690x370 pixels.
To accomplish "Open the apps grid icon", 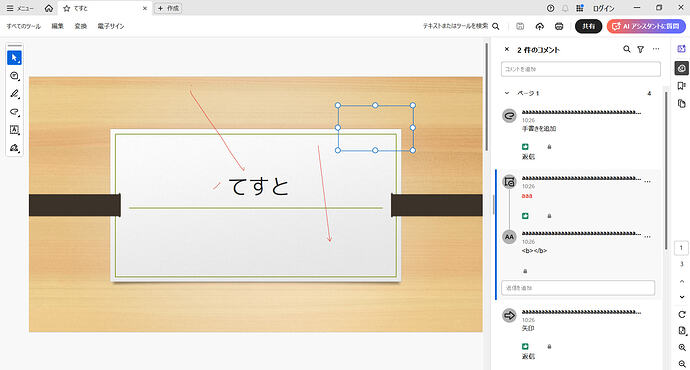I will click(x=580, y=8).
